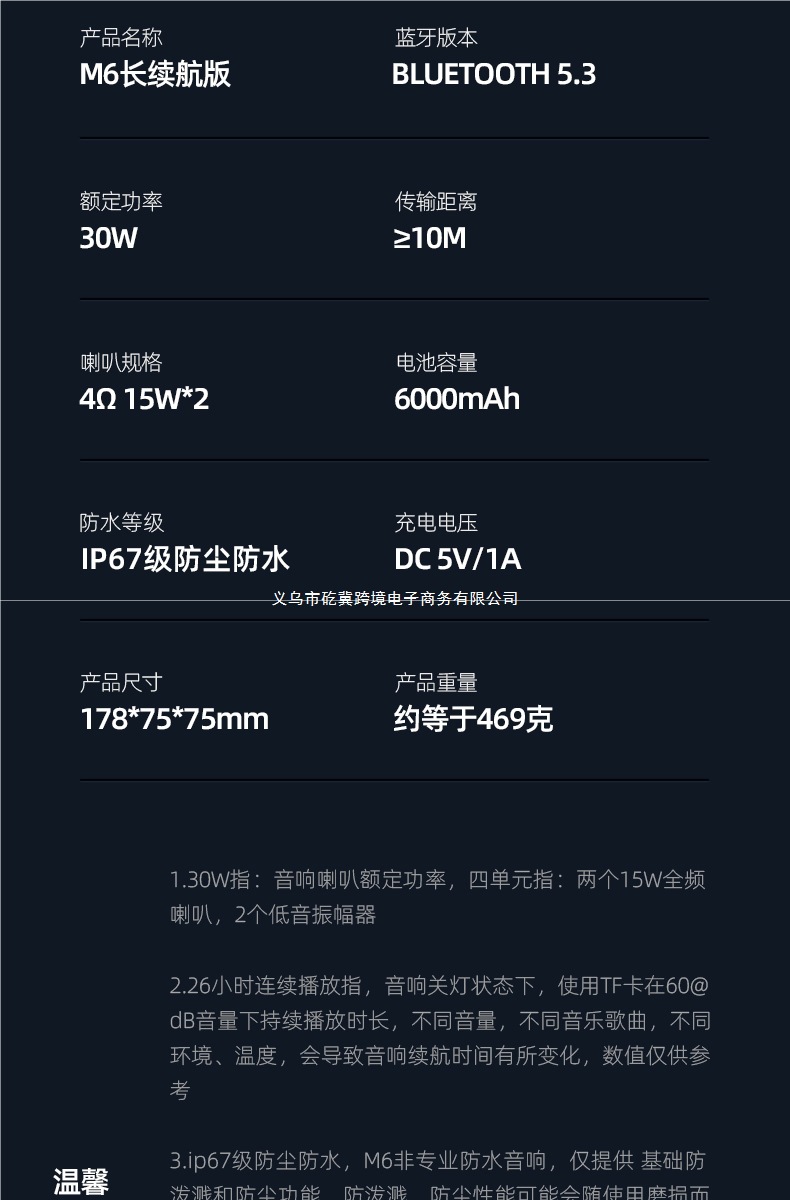790x1200 pixels.
Task: Click the 产品重量 label
Action: (436, 683)
